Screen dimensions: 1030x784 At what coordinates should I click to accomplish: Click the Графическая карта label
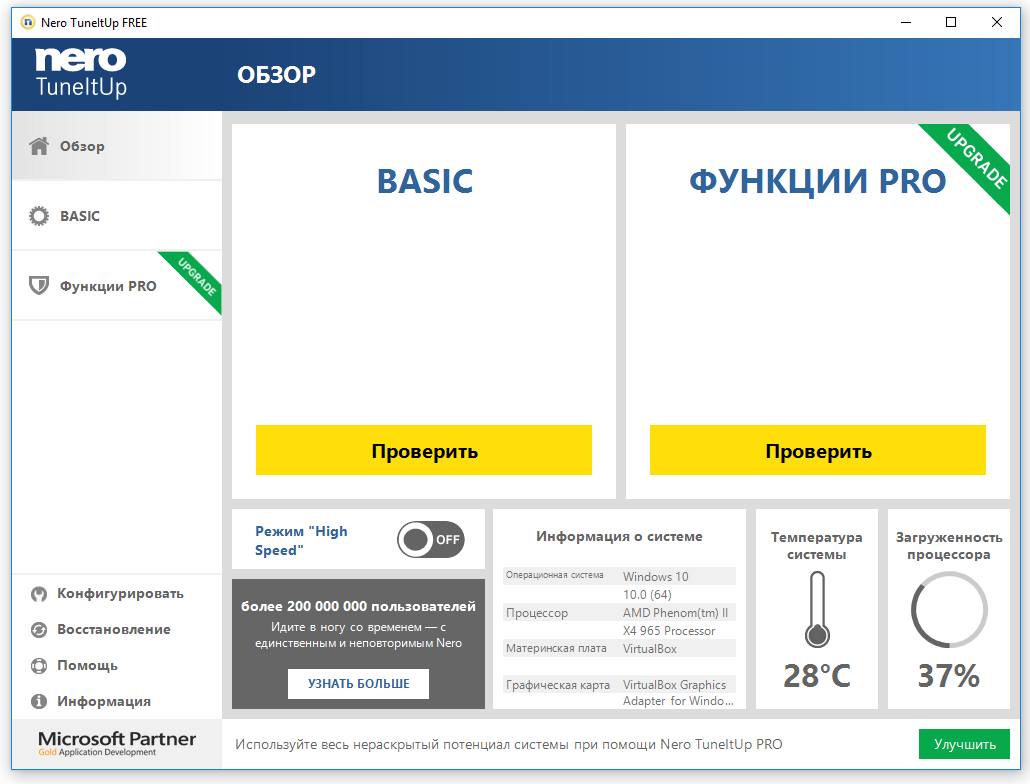(558, 685)
